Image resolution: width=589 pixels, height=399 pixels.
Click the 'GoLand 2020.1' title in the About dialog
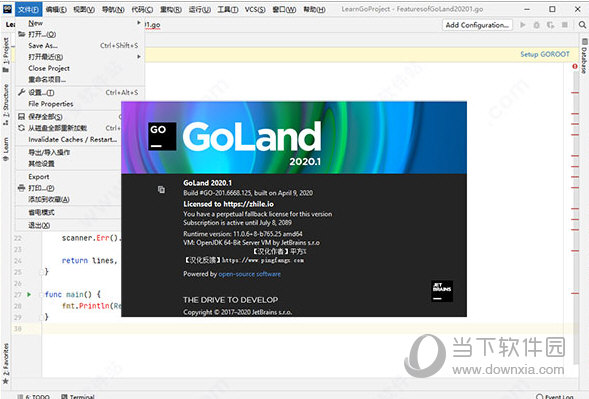click(207, 183)
